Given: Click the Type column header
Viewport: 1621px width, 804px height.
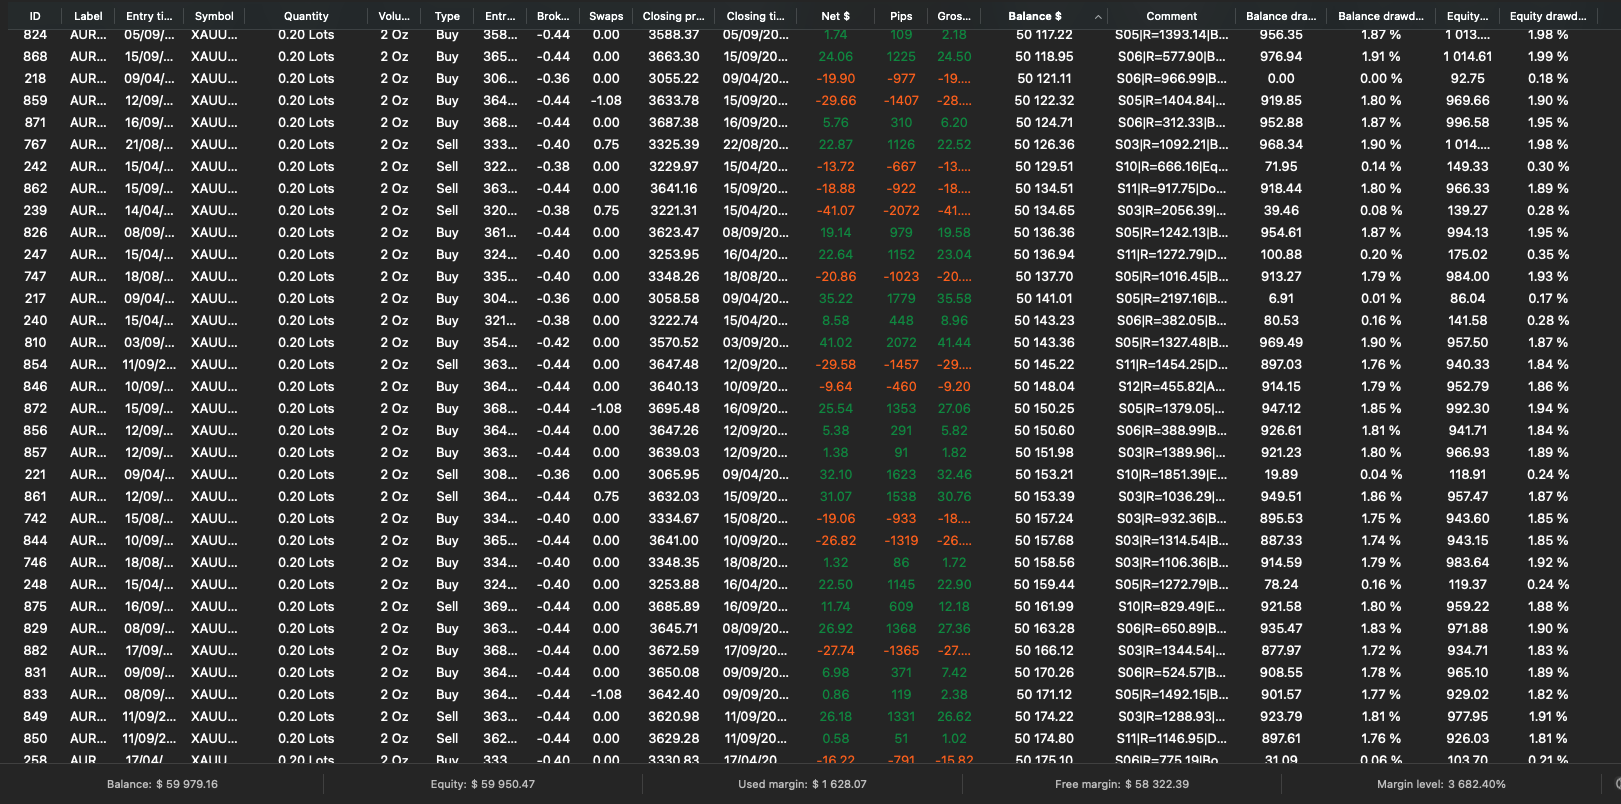Looking at the screenshot, I should tap(447, 16).
